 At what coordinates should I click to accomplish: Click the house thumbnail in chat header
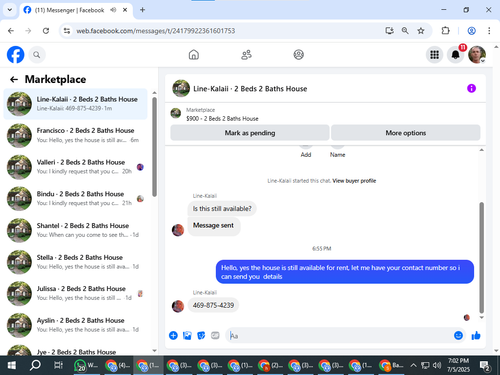tap(181, 88)
